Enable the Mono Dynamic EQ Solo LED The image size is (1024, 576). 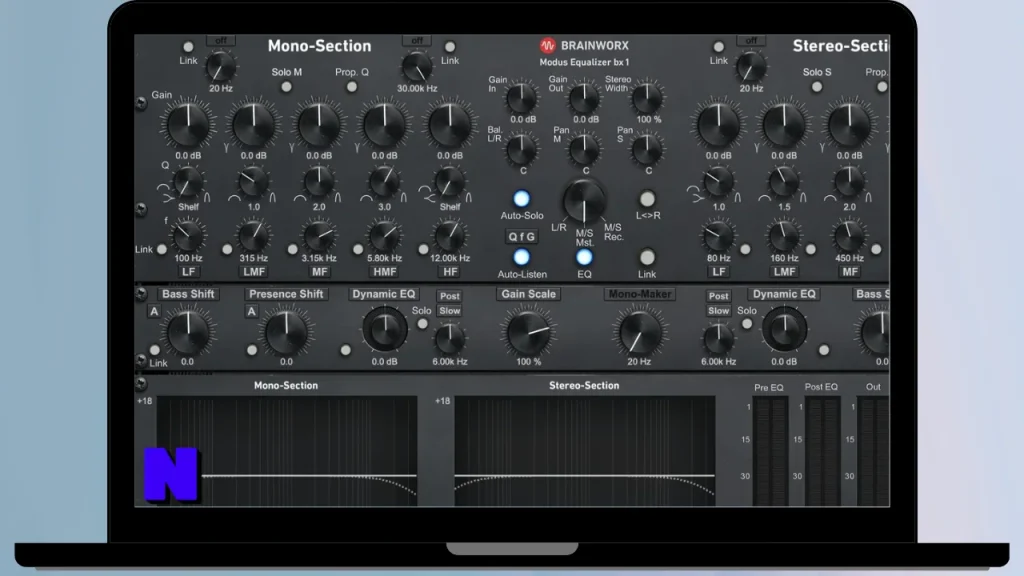[x=423, y=324]
